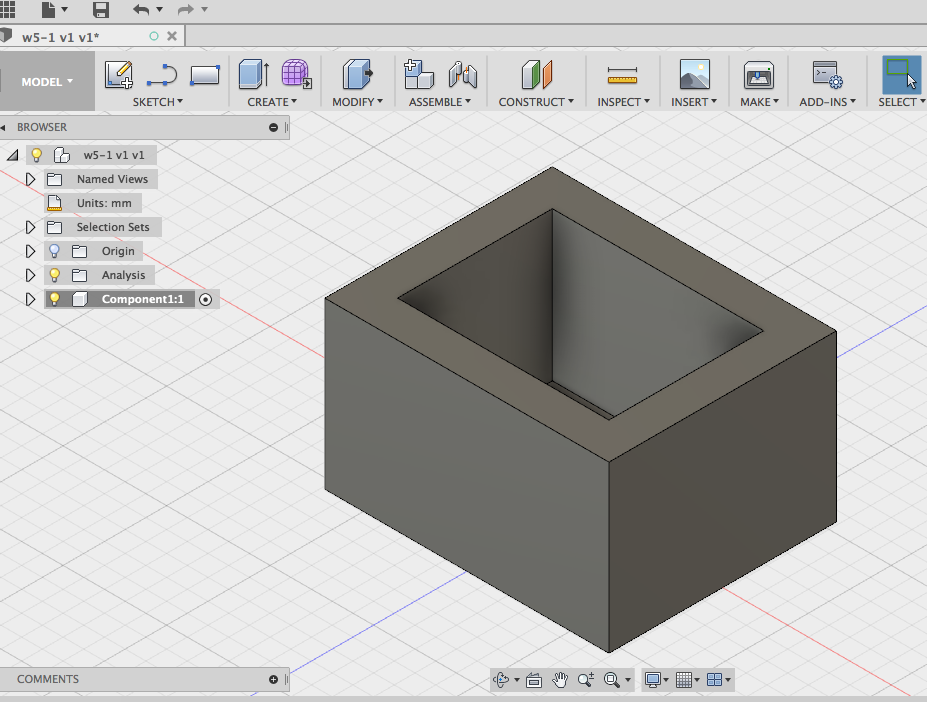The width and height of the screenshot is (927, 702).
Task: Collapse the BROWSER panel arrow
Action: coord(4,127)
